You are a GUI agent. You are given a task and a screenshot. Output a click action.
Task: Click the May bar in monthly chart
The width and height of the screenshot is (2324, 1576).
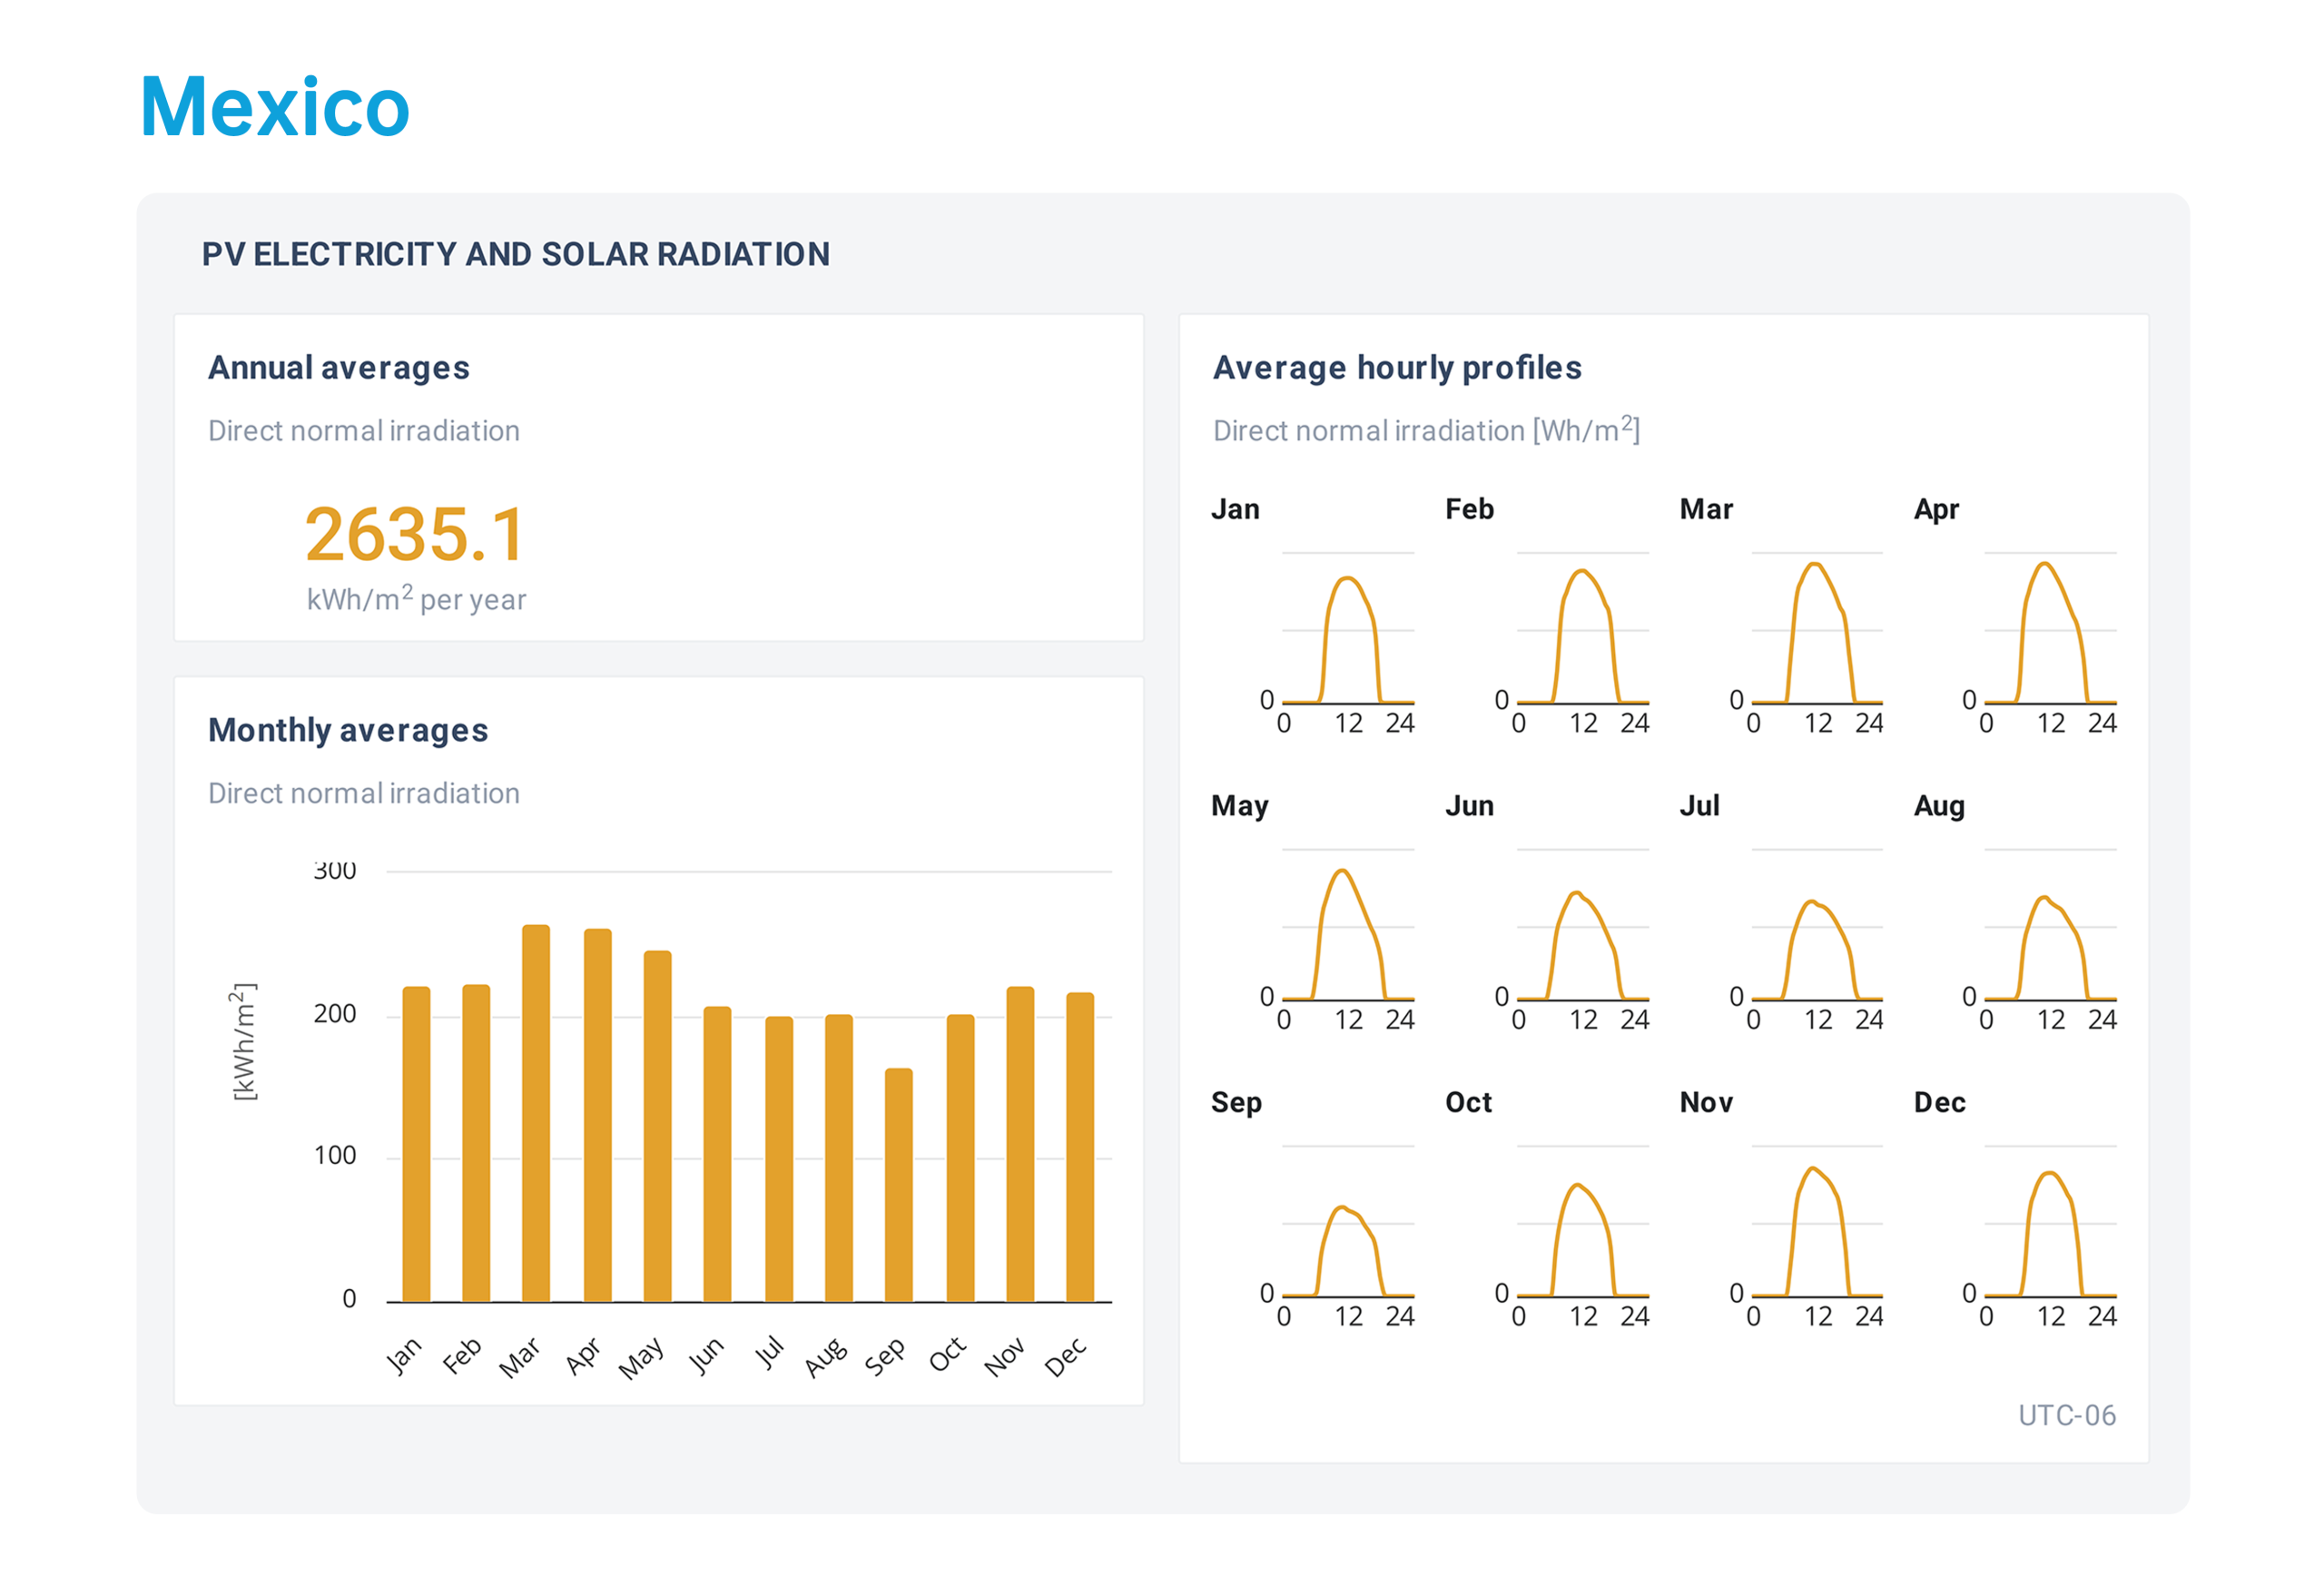tap(657, 1126)
